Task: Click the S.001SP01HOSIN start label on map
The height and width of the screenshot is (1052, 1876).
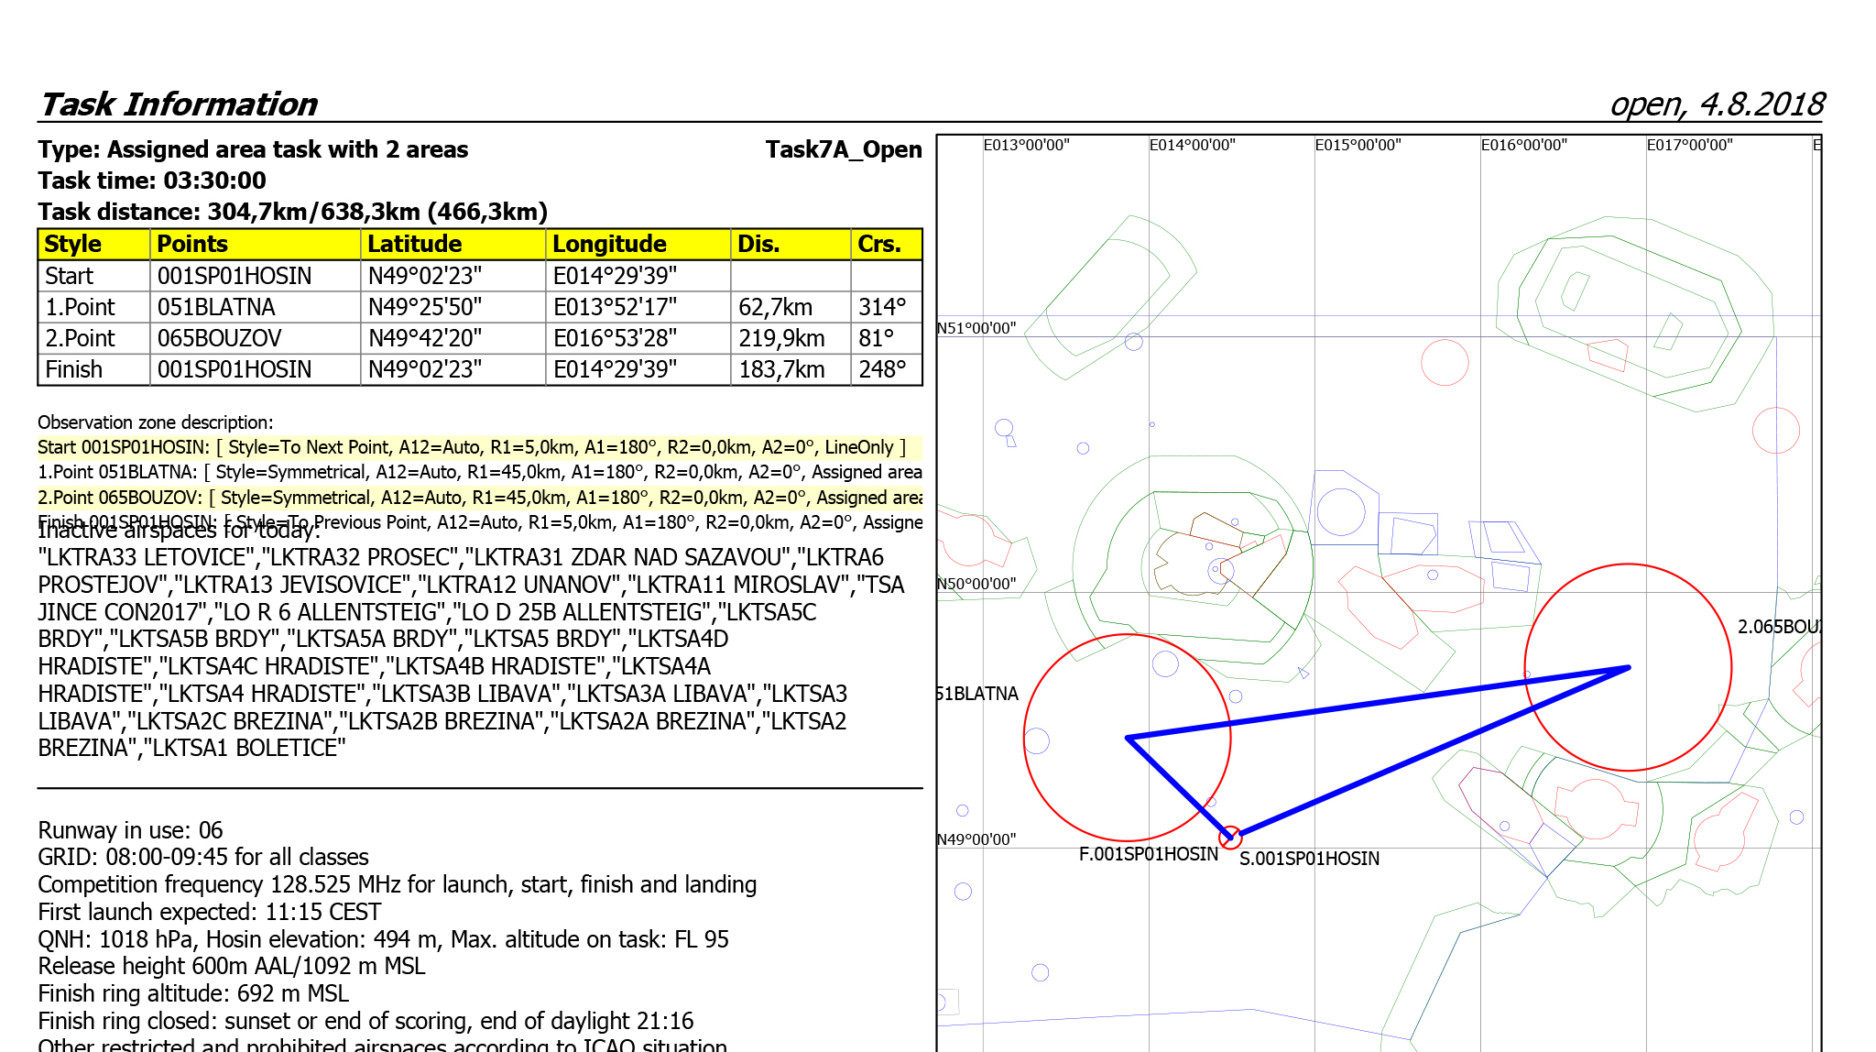Action: point(1308,859)
